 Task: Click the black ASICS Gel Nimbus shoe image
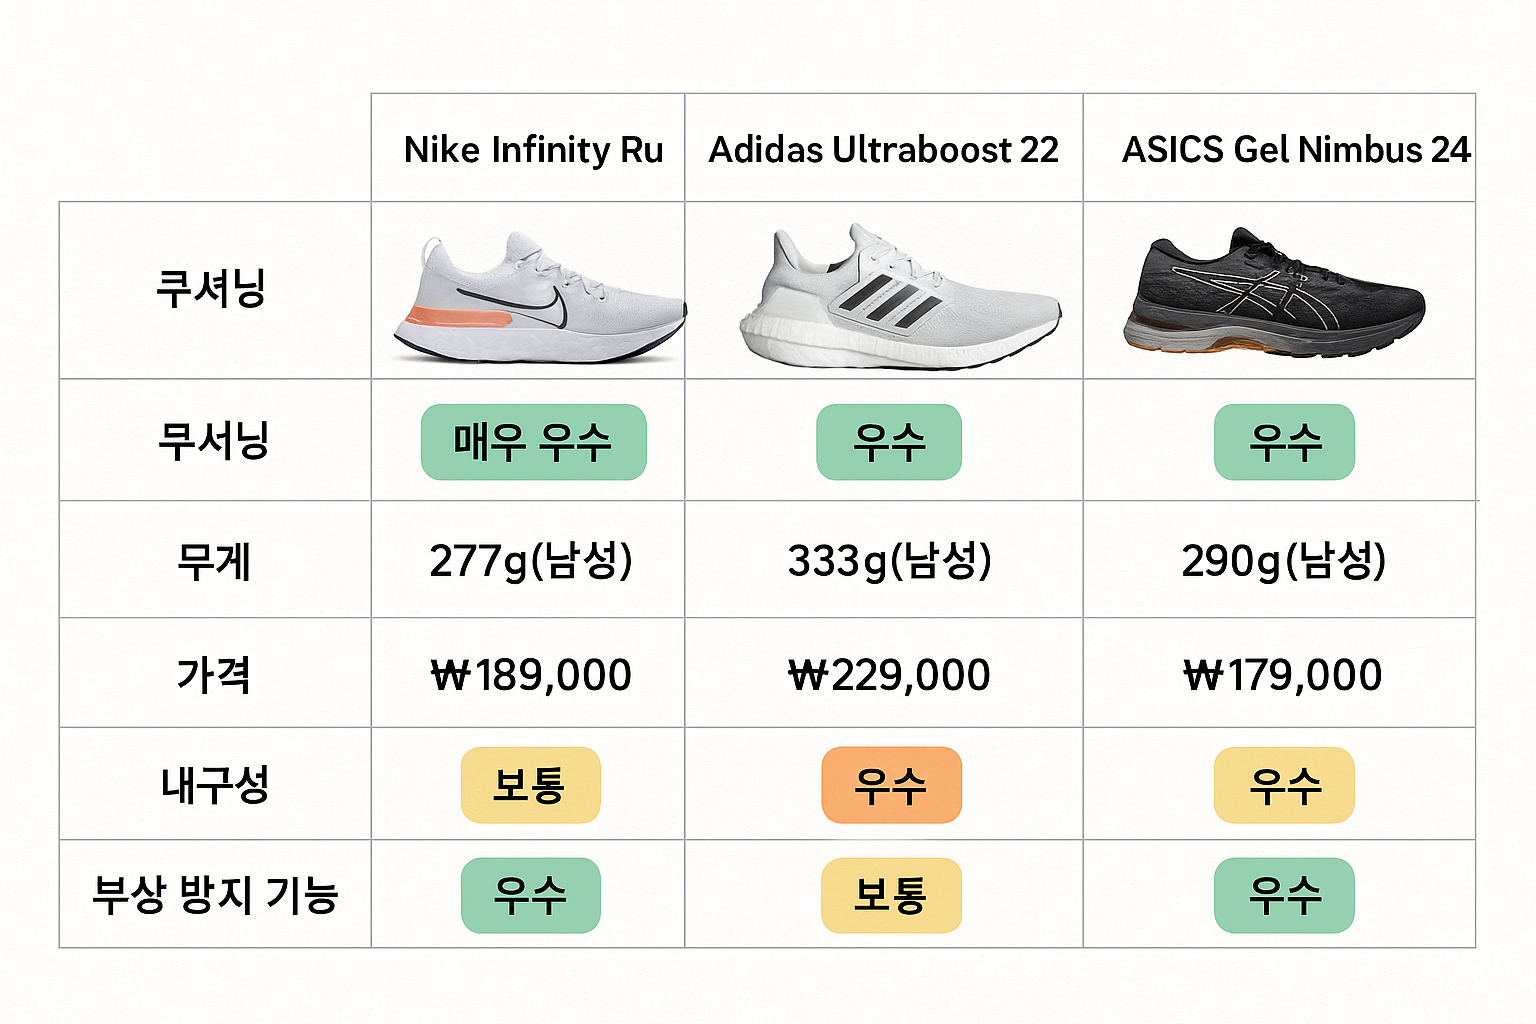[1275, 293]
